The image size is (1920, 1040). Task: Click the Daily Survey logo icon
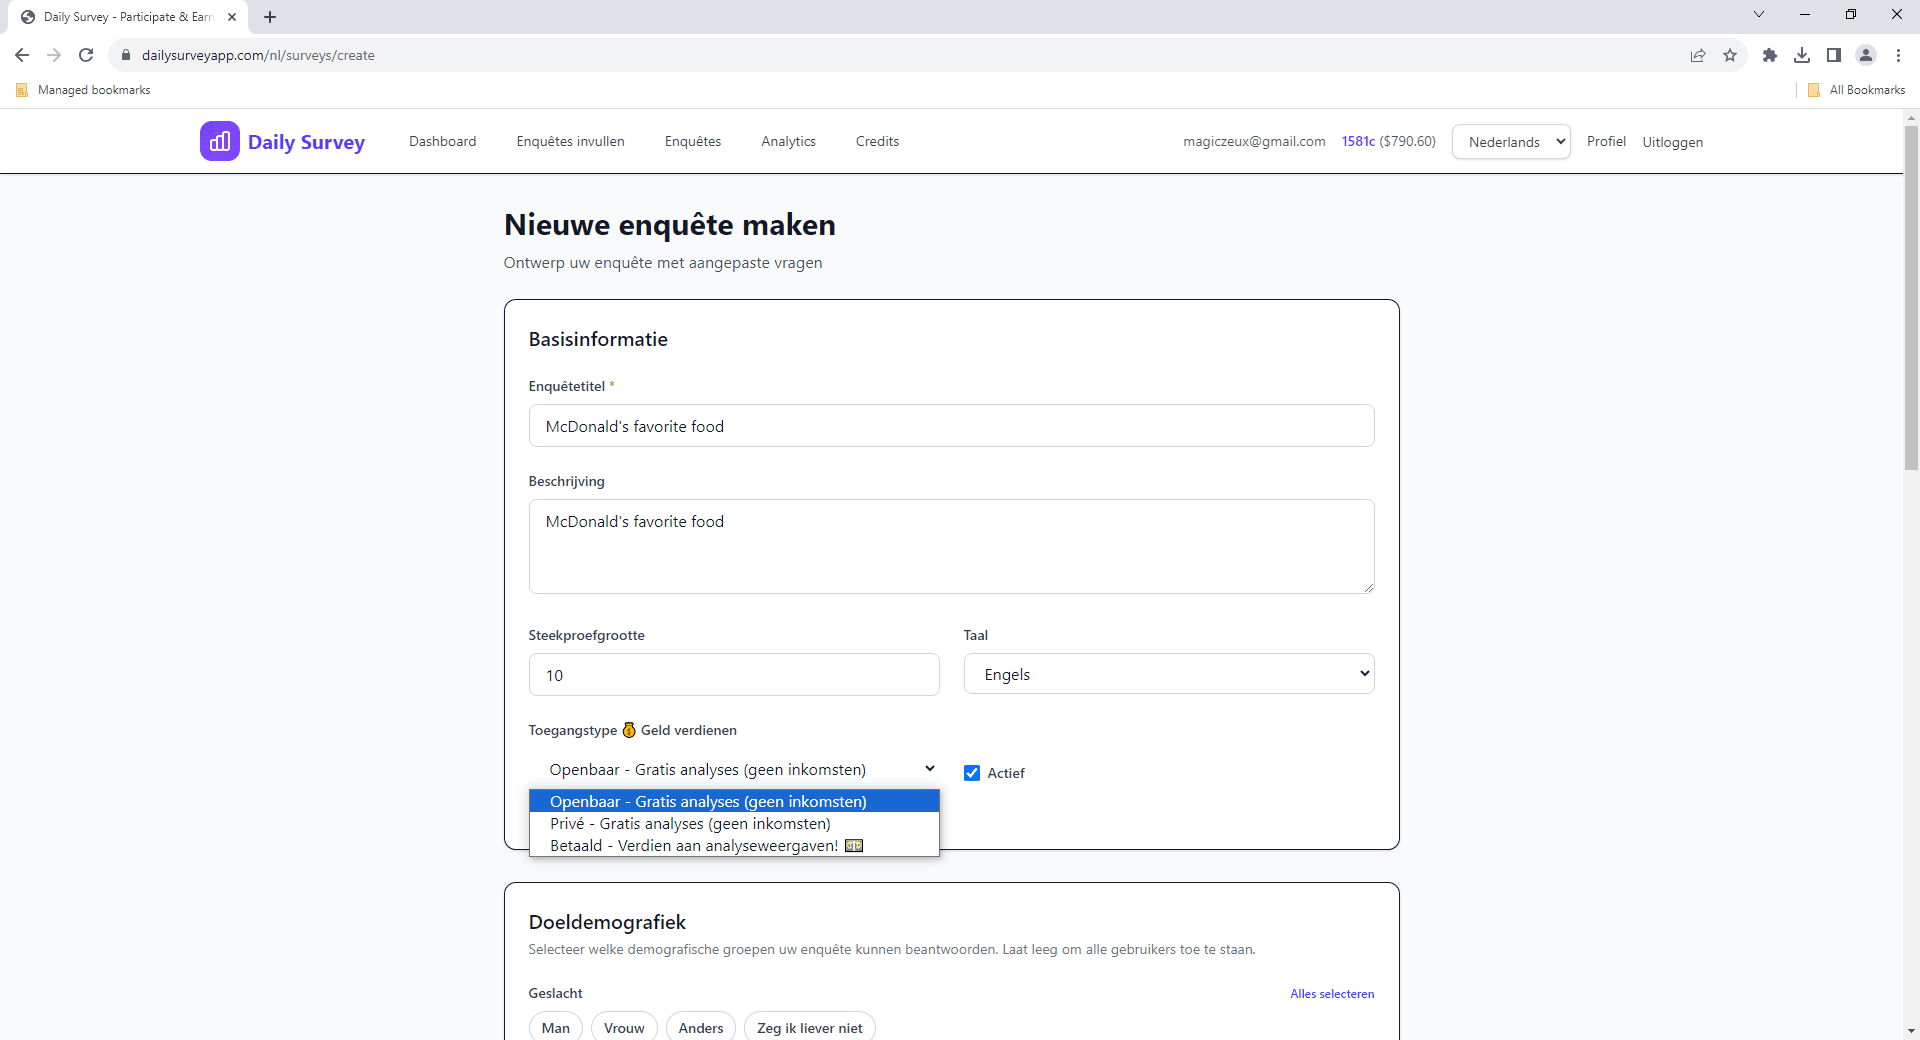(220, 141)
